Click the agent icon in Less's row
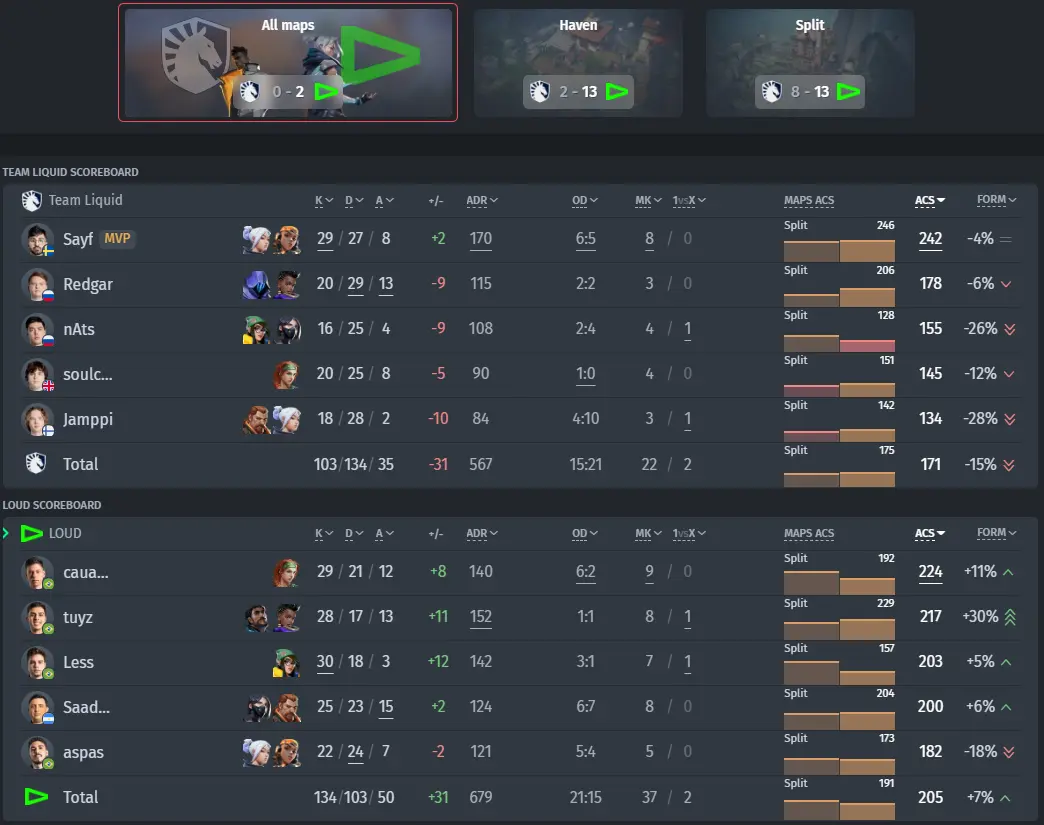1044x825 pixels. (286, 663)
